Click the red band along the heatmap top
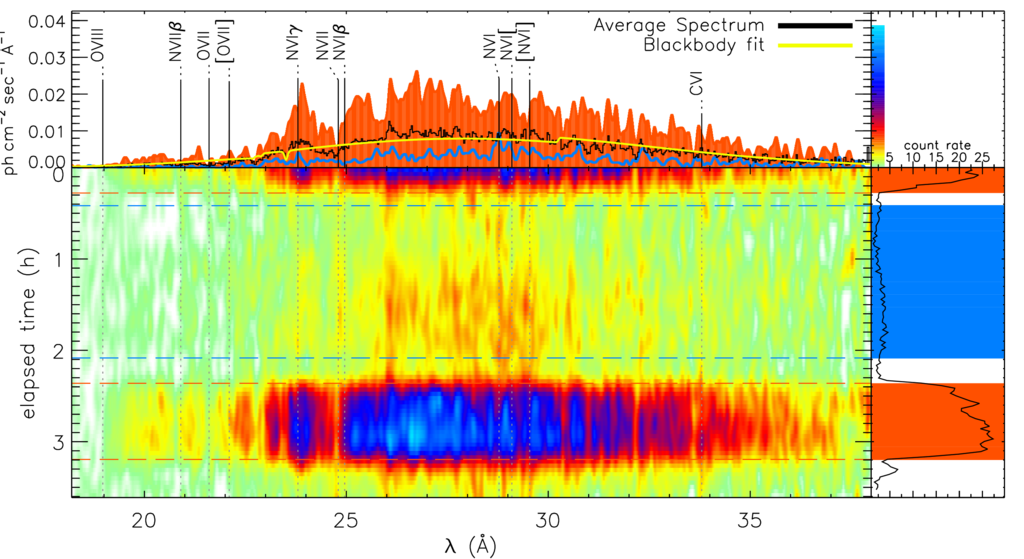 click(450, 175)
